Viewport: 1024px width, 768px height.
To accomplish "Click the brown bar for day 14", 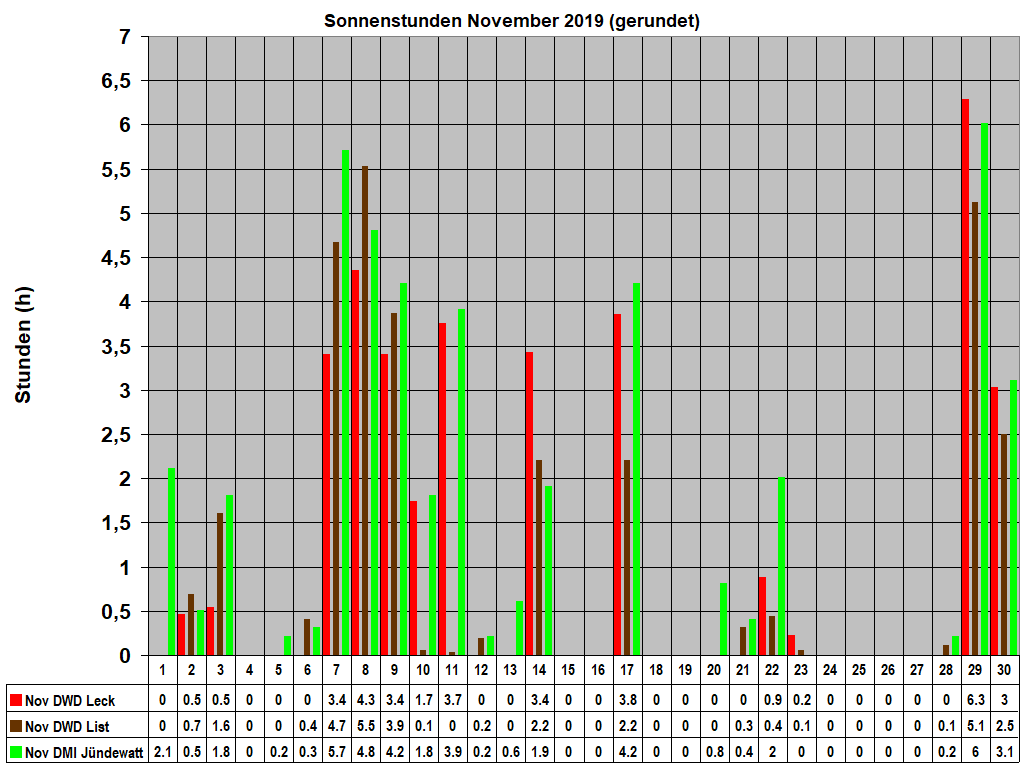I will (539, 558).
